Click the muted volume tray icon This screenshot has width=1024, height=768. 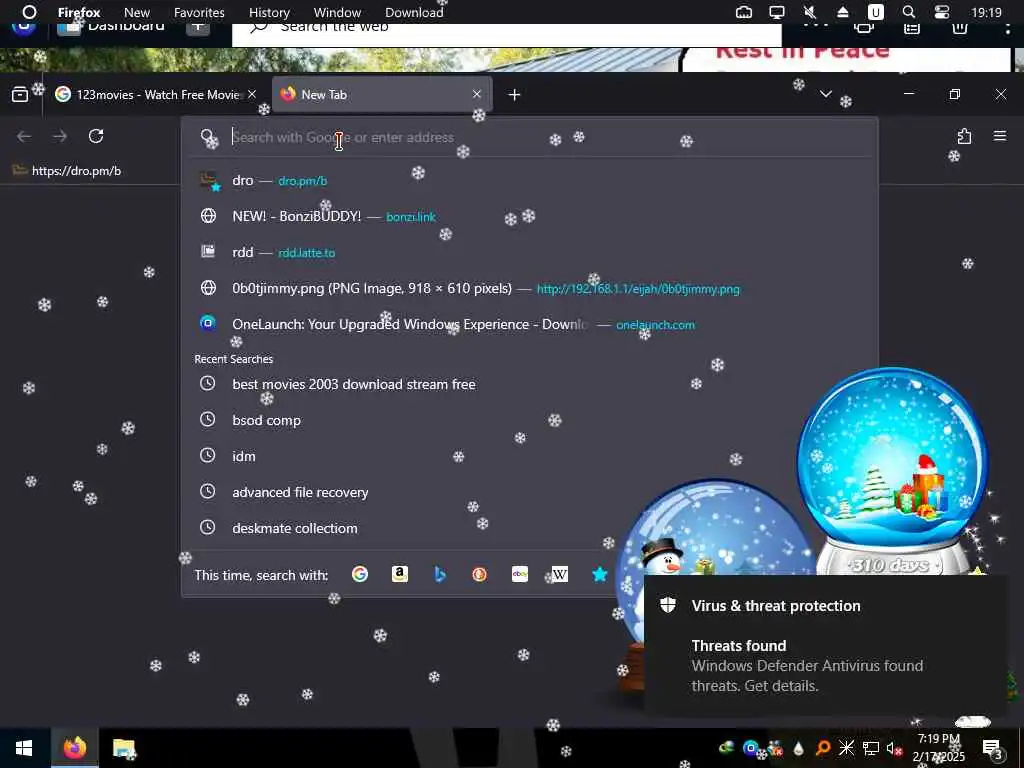894,748
